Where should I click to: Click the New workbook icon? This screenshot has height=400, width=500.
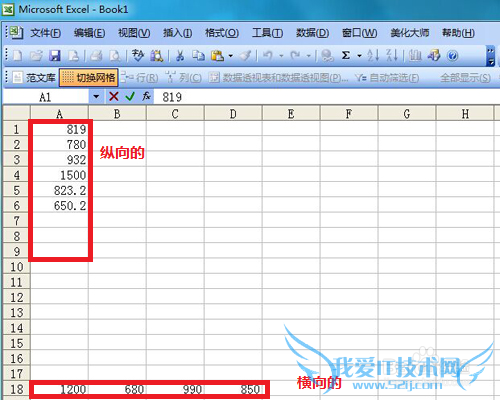17,55
